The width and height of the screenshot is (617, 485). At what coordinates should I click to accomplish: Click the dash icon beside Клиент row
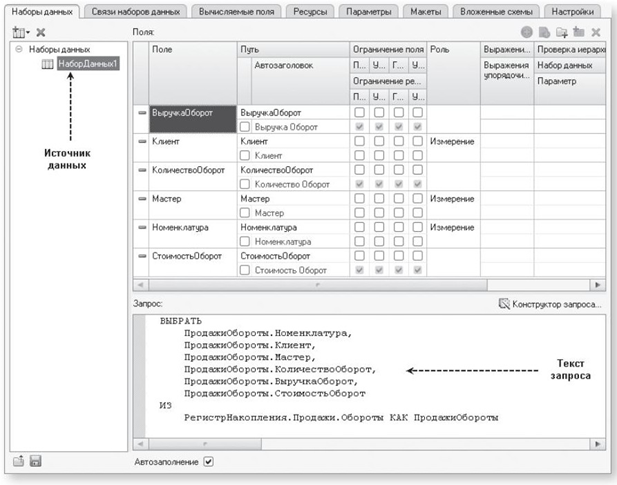(142, 141)
